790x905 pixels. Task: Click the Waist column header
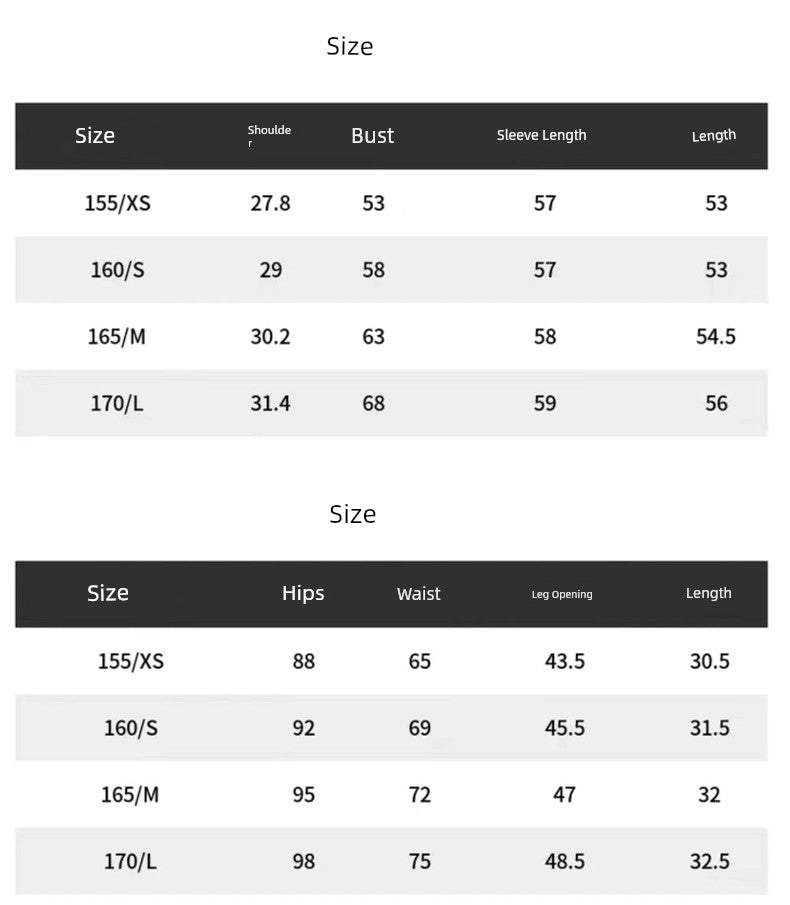coord(418,594)
